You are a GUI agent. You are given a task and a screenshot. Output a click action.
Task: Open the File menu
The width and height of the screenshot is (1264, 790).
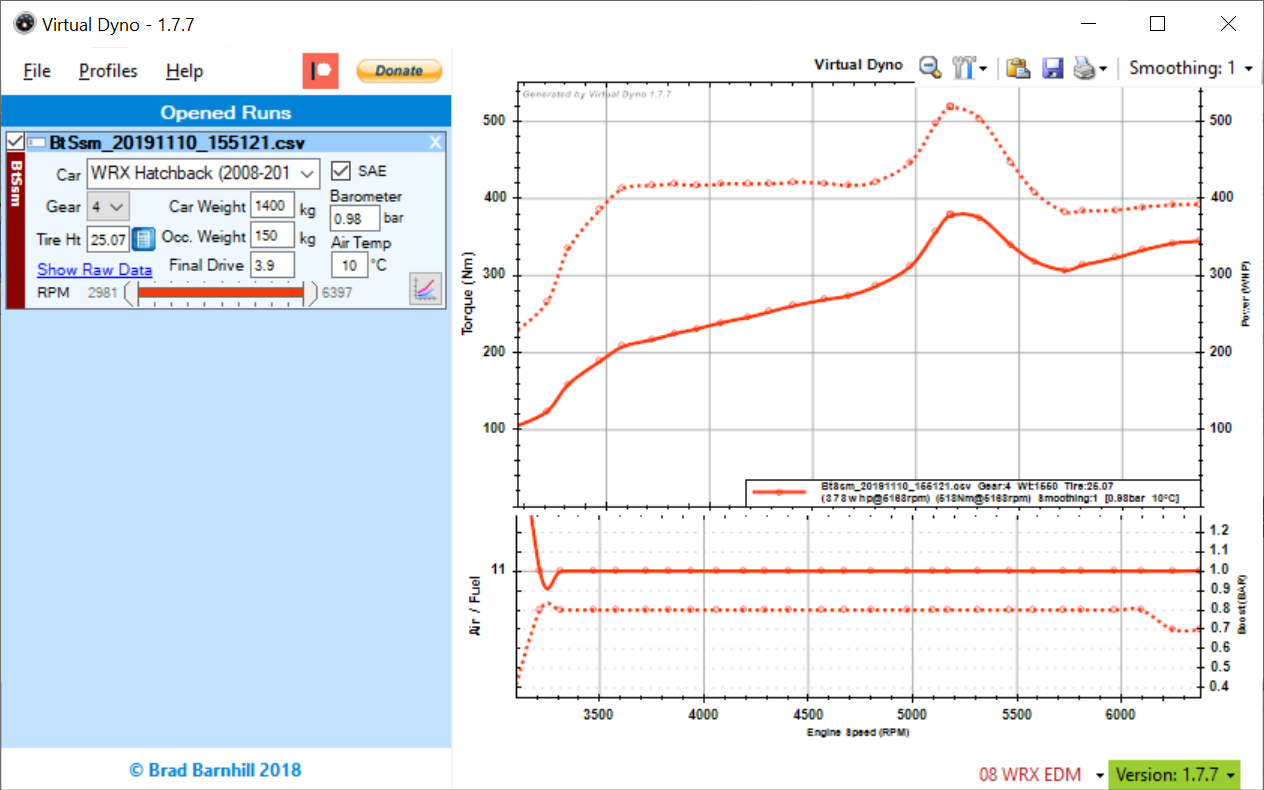(x=37, y=71)
